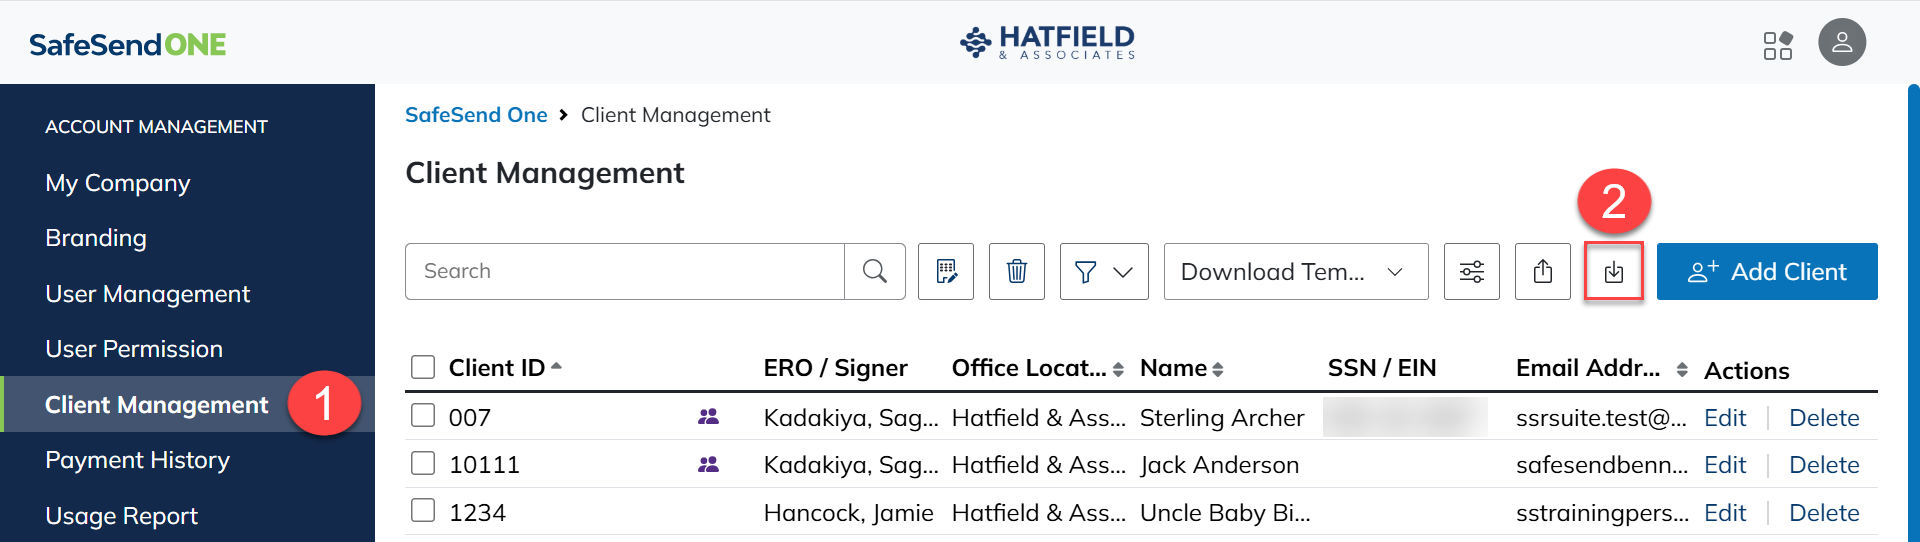Open the app switcher grid icon
The image size is (1920, 542).
(1778, 45)
